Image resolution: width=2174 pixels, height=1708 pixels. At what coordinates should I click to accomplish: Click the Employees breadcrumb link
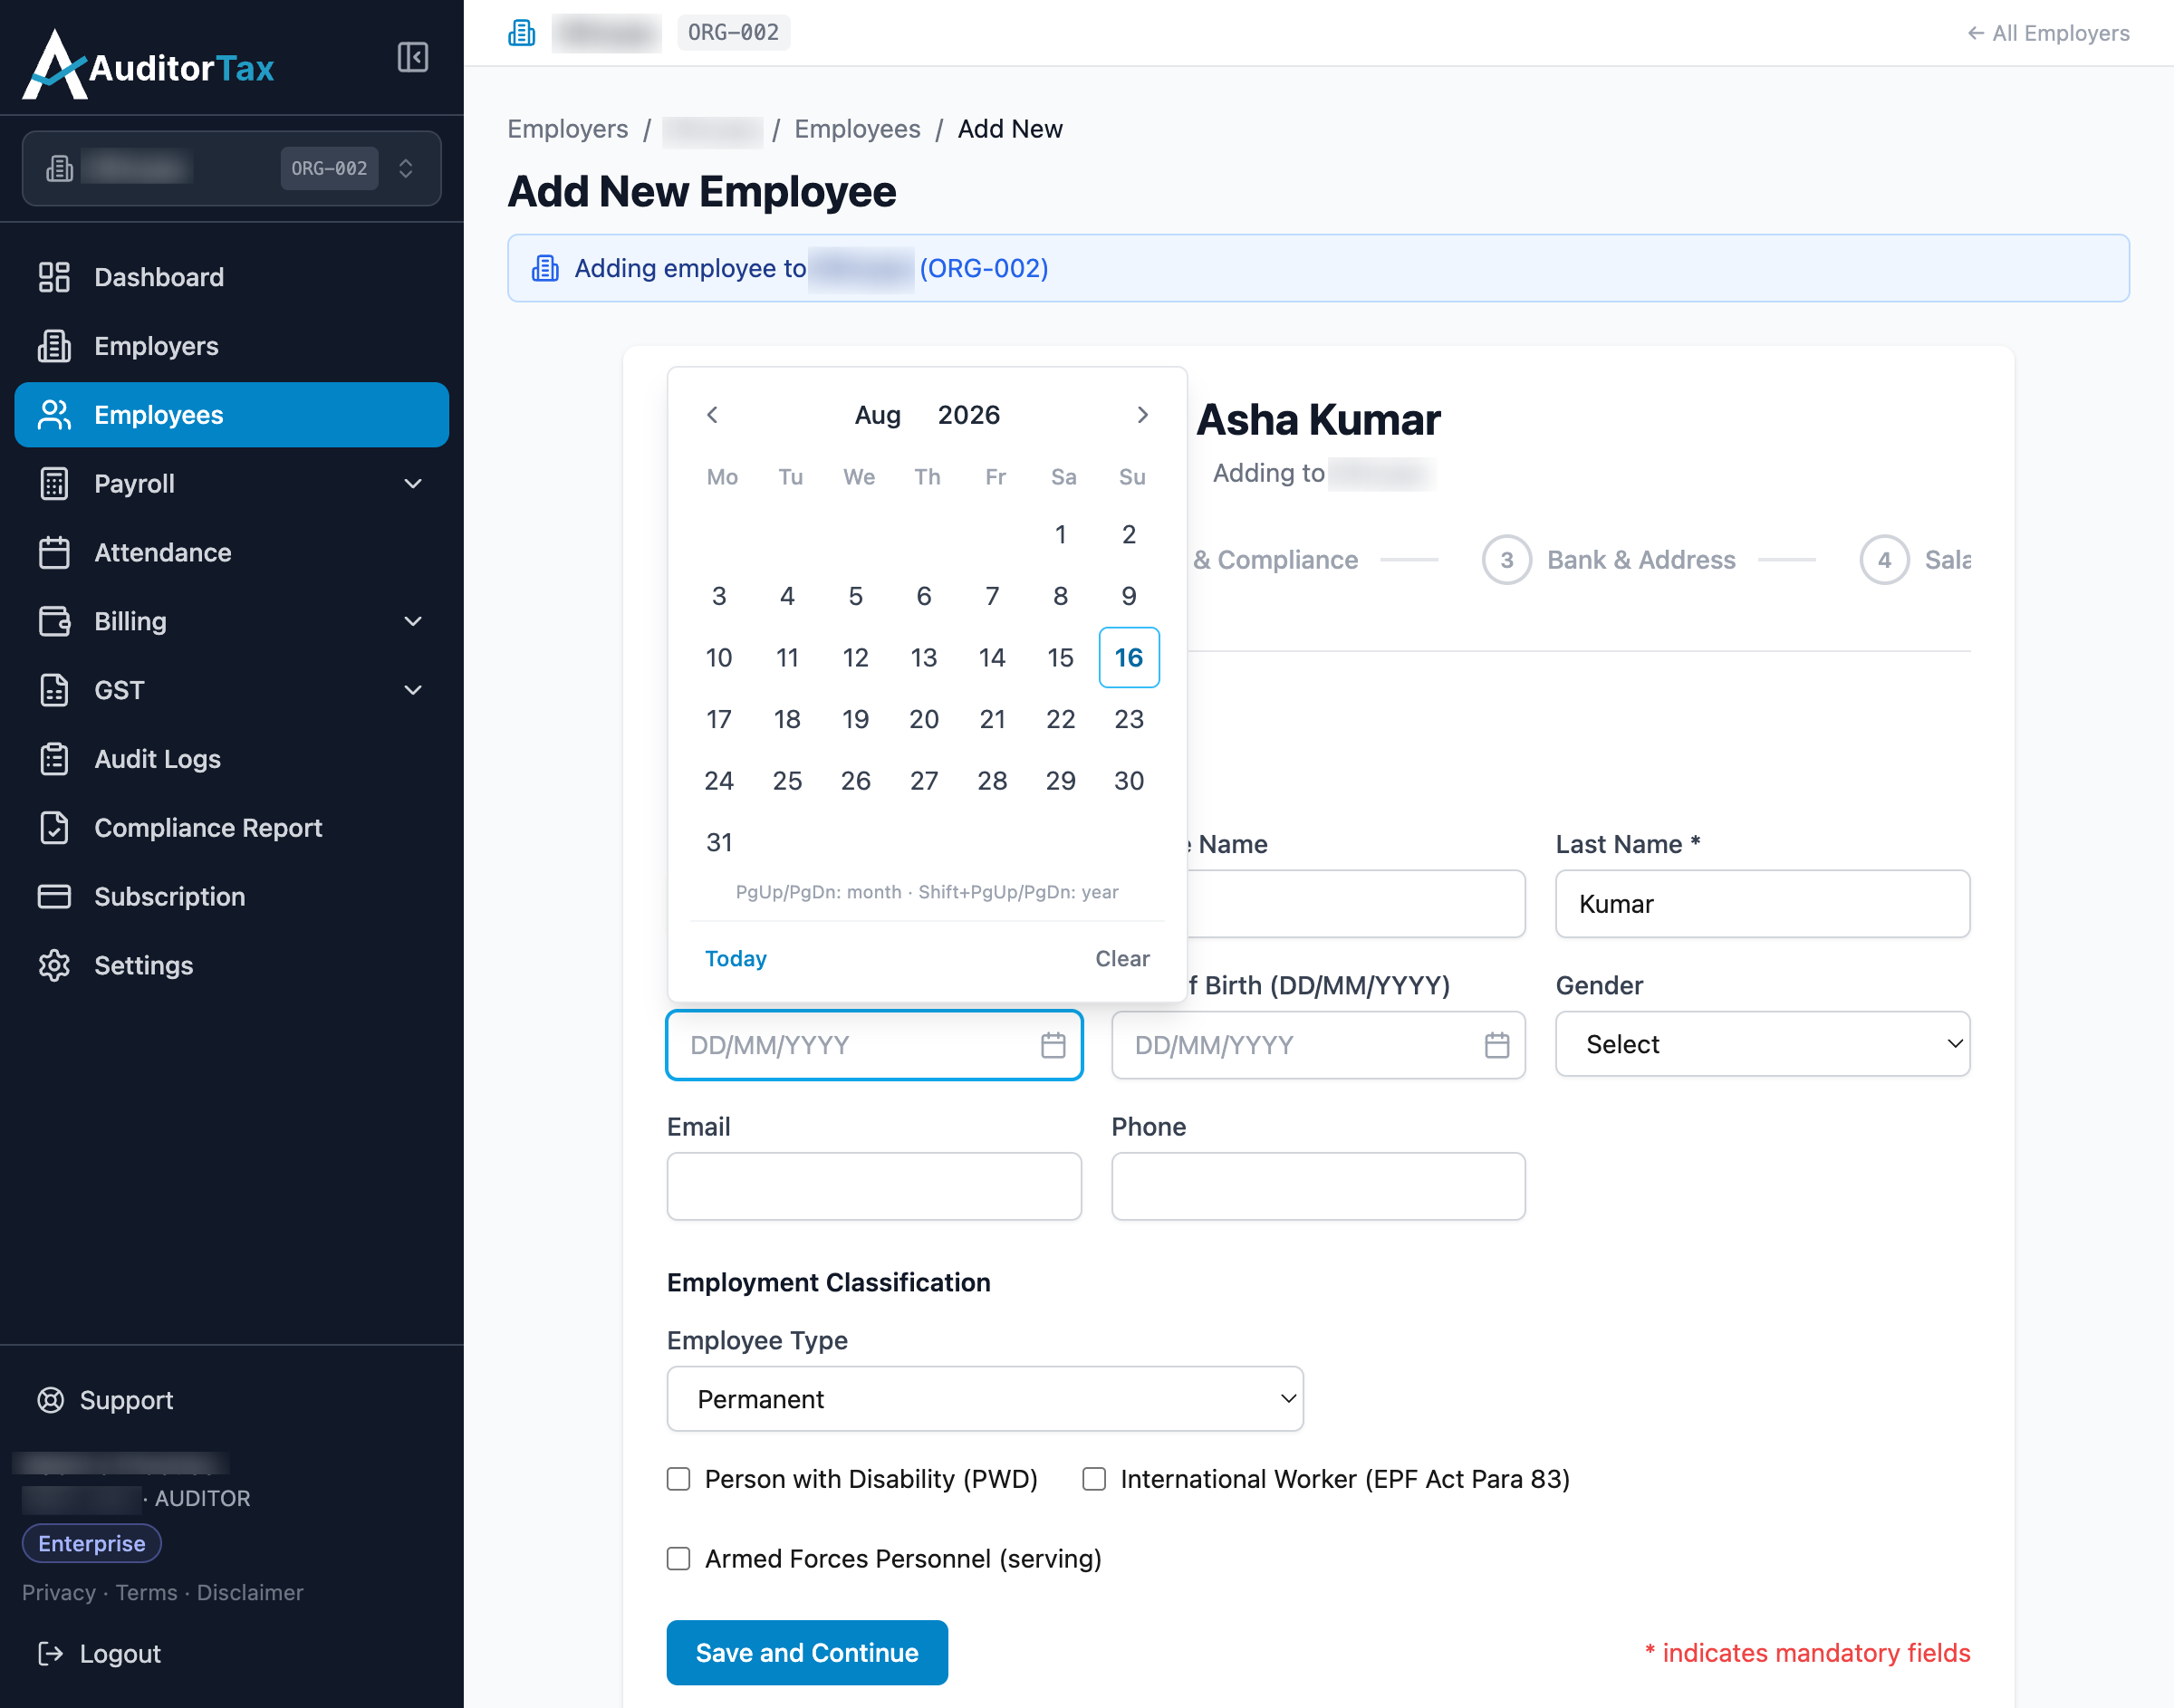pos(857,129)
